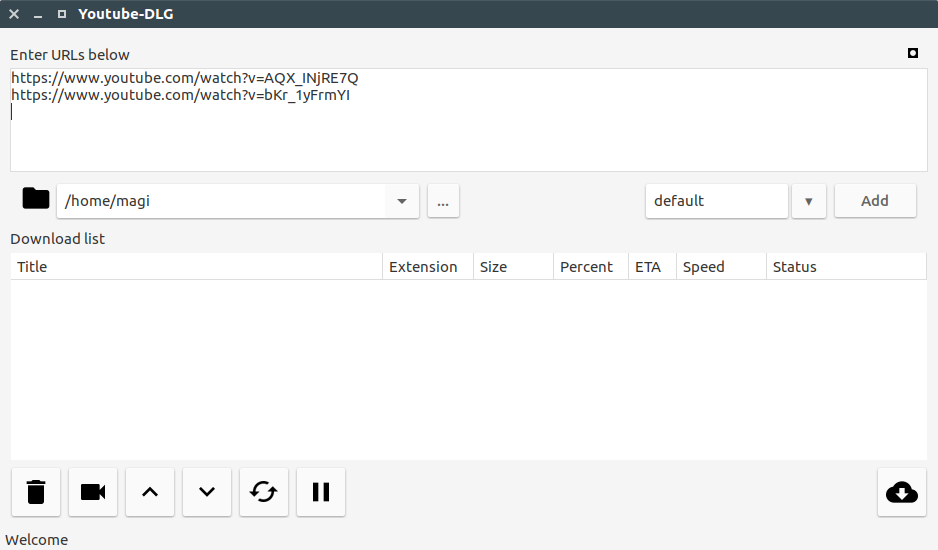
Task: Sort by the Title column header
Action: click(196, 267)
